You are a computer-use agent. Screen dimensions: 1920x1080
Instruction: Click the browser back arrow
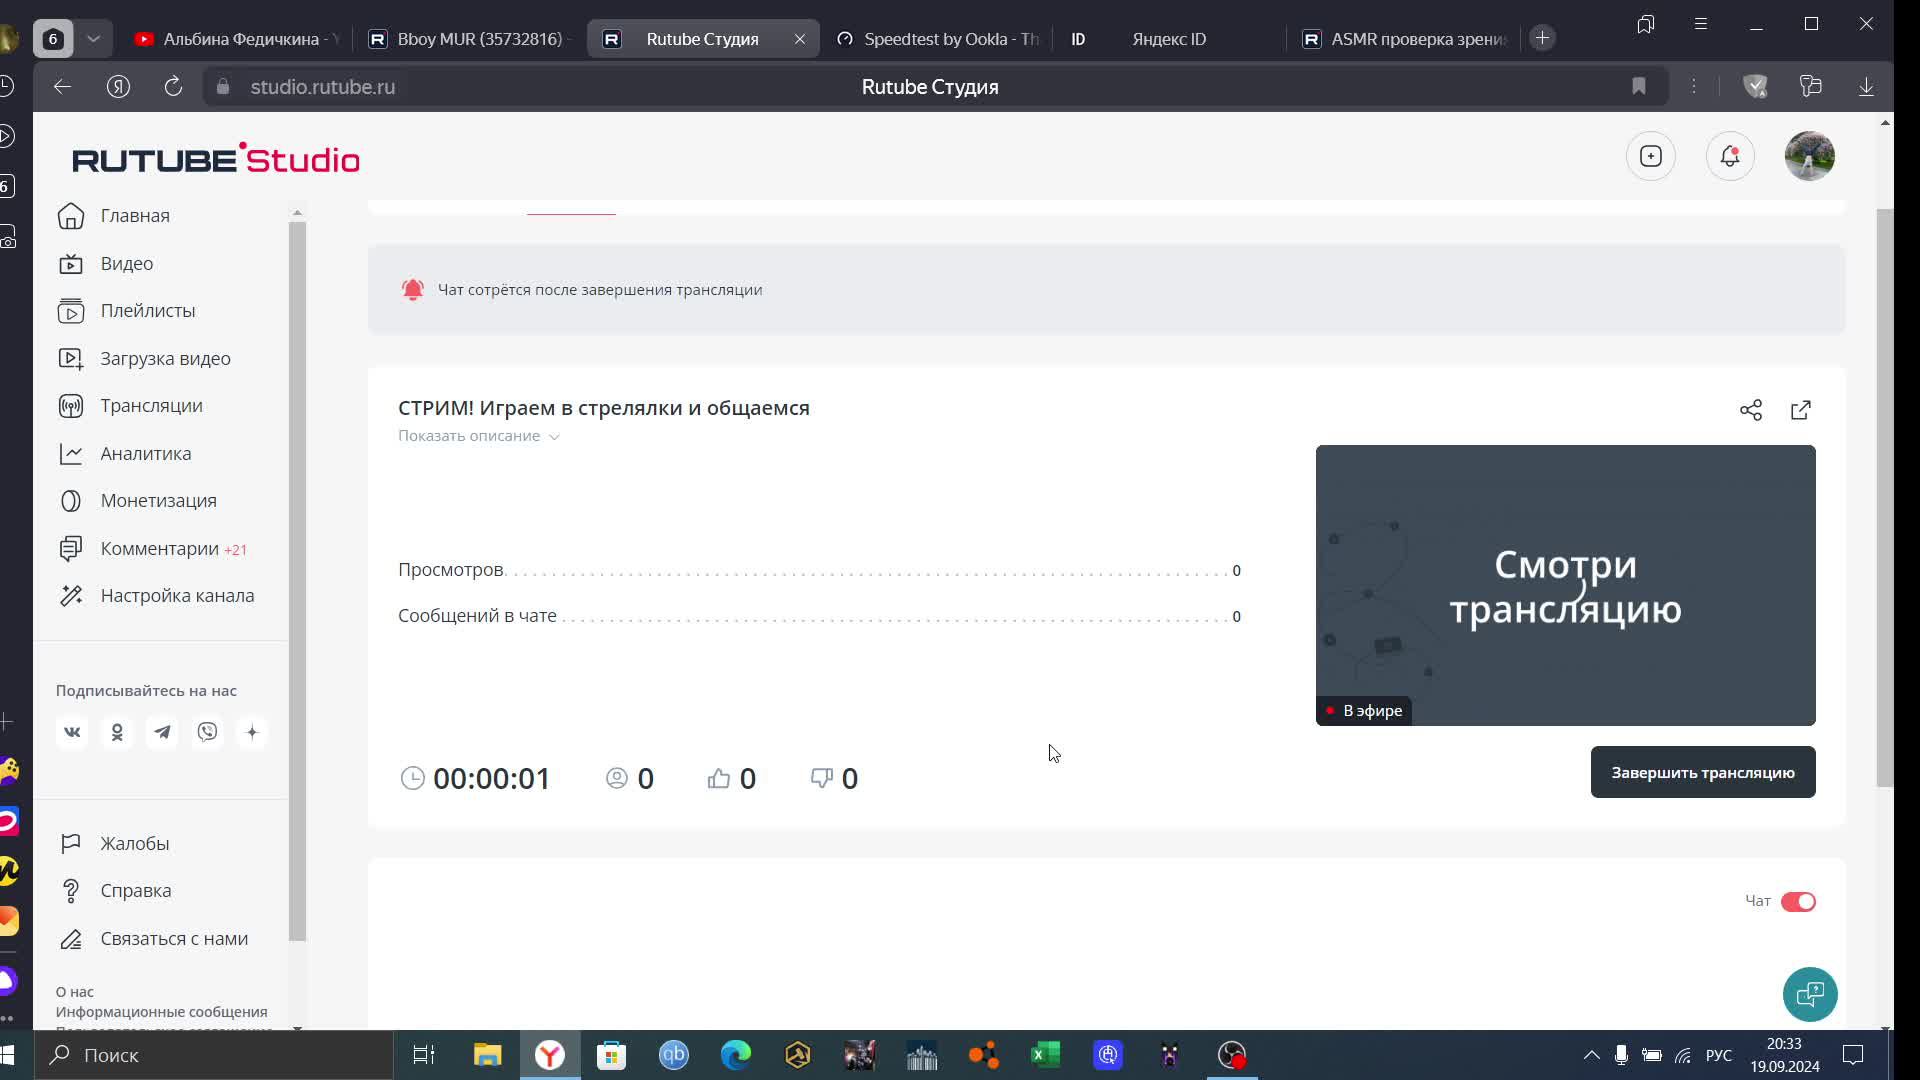tap(62, 87)
